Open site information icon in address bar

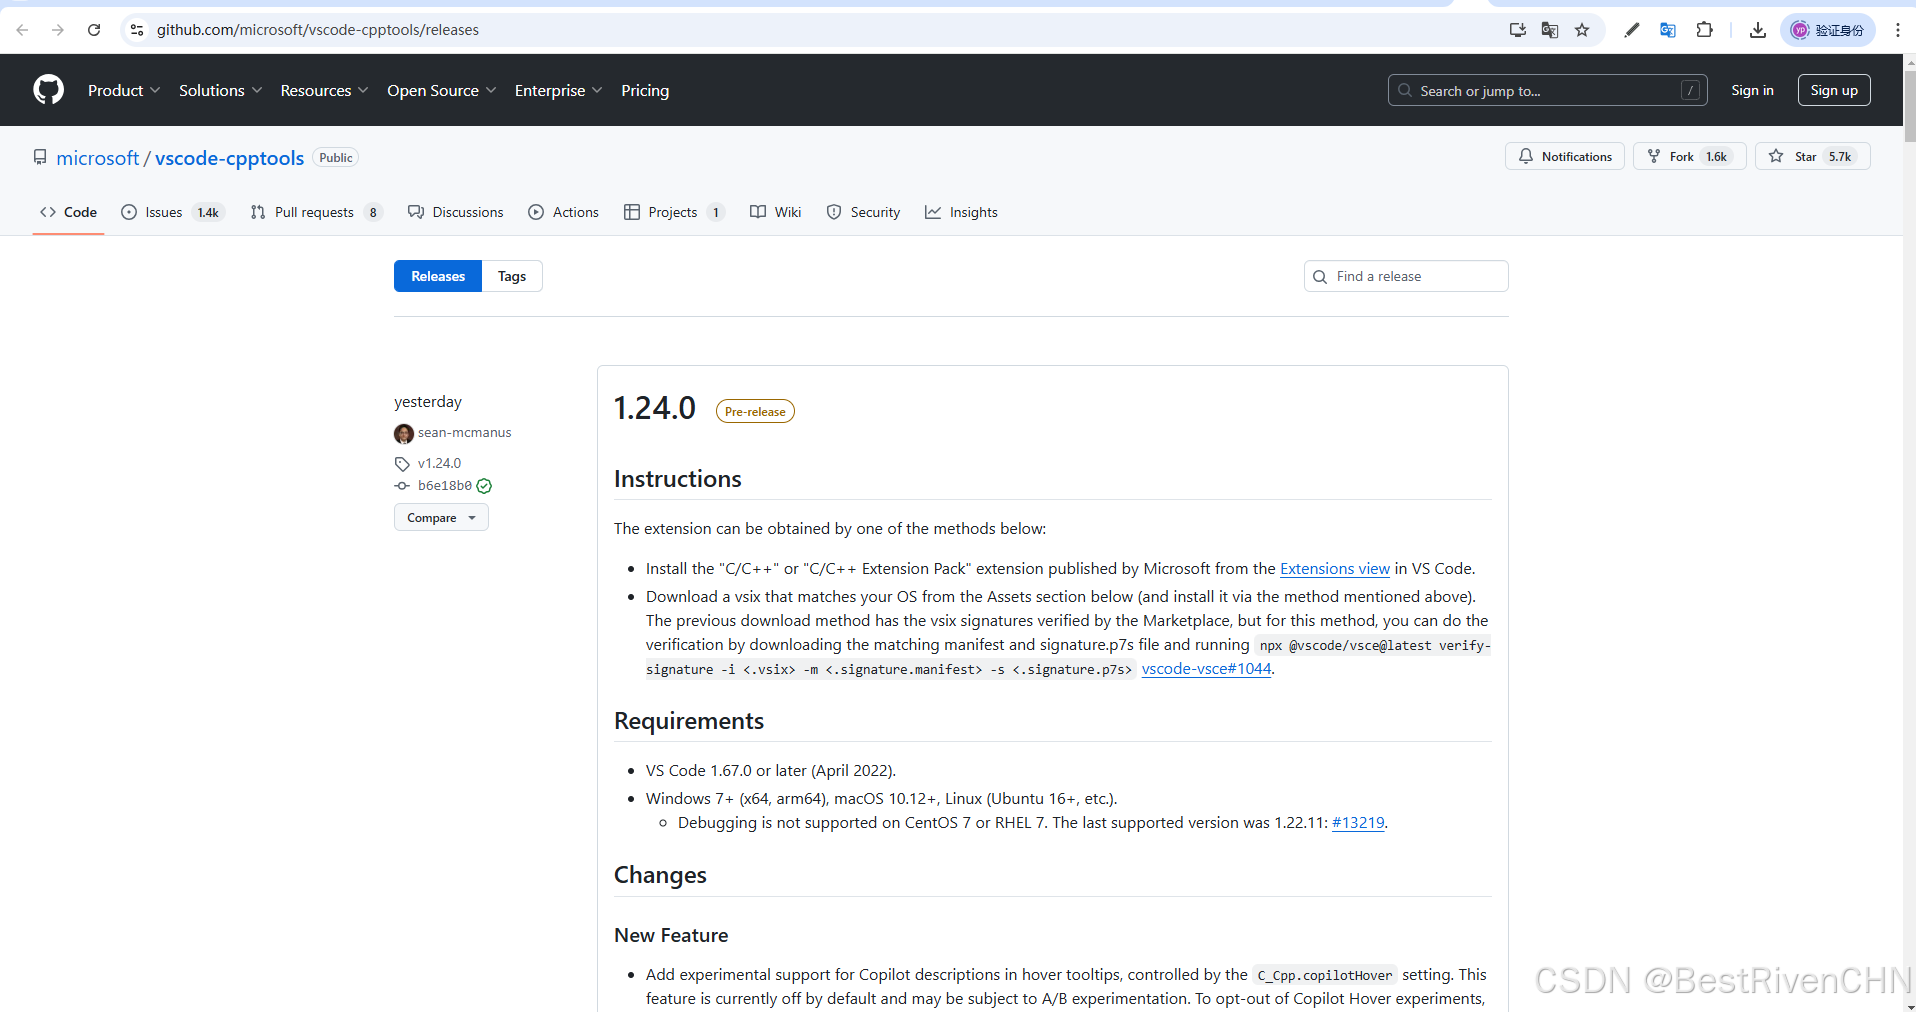click(x=137, y=30)
